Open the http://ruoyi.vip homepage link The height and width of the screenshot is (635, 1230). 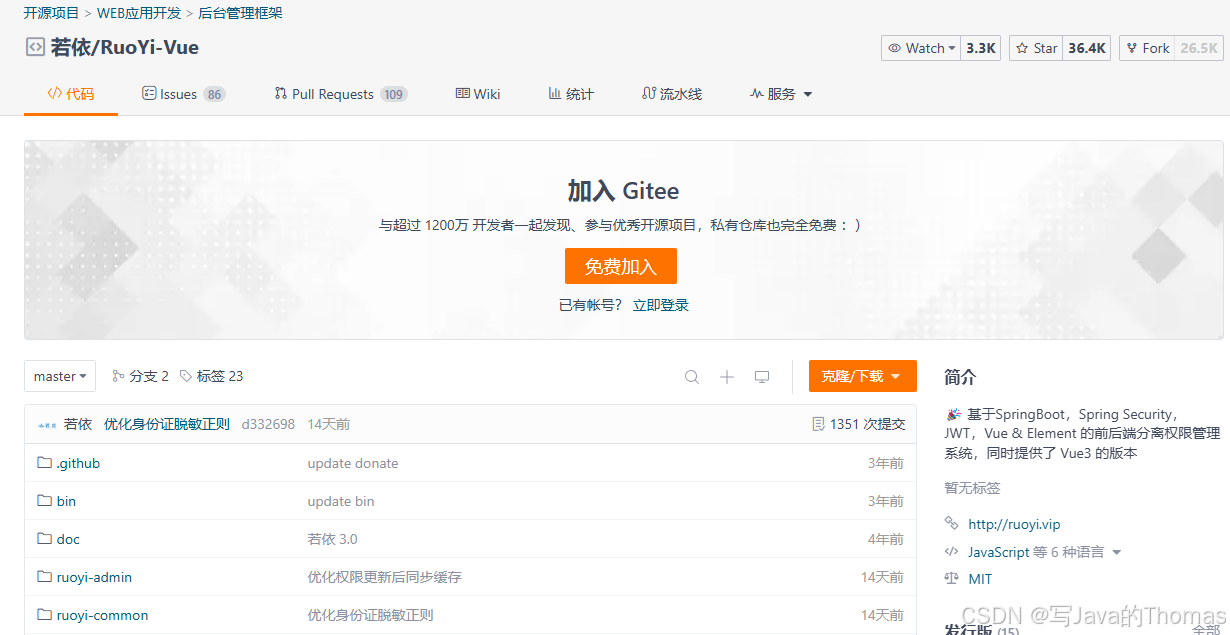pos(1014,524)
